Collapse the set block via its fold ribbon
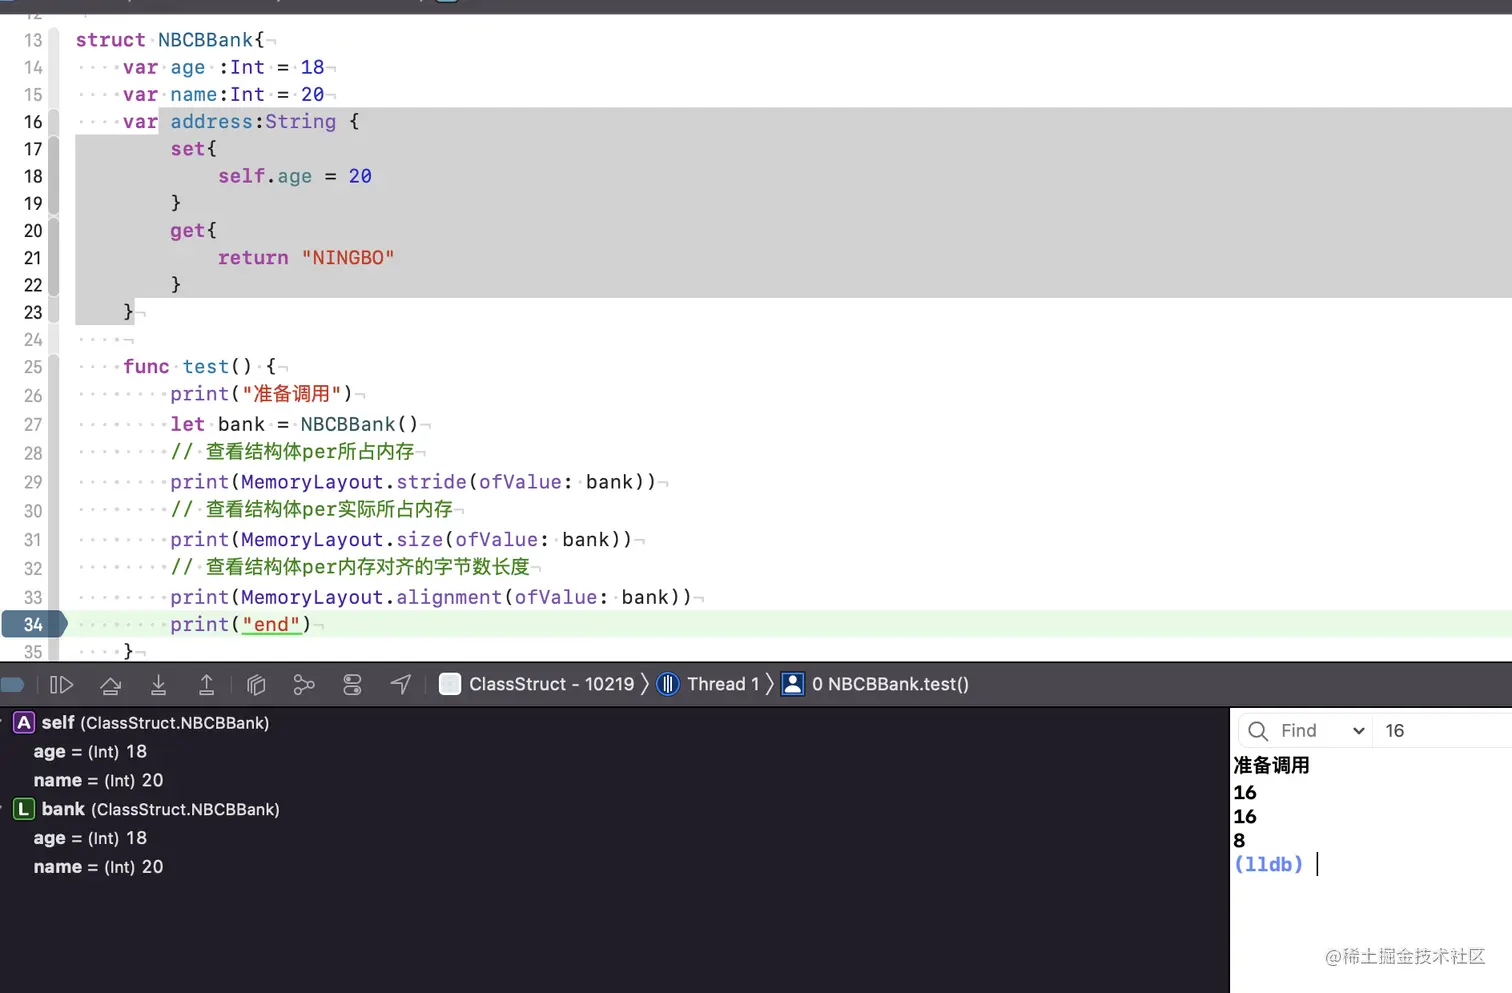1512x993 pixels. [x=54, y=175]
